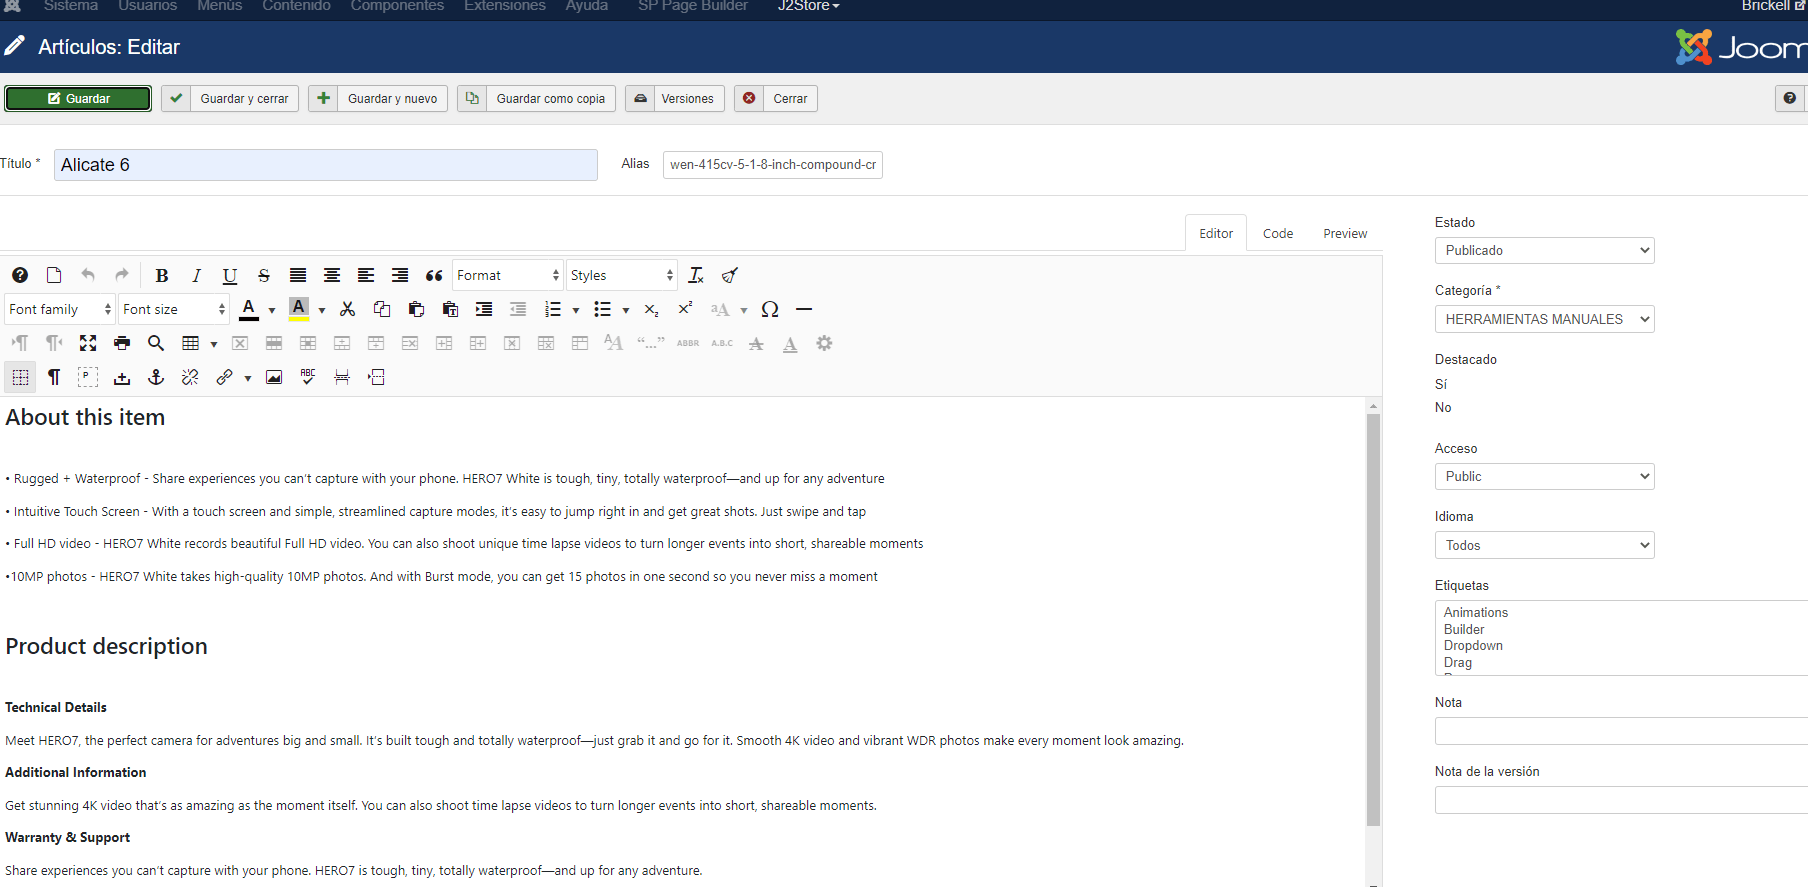Image resolution: width=1808 pixels, height=887 pixels.
Task: Align text to the left
Action: point(366,275)
